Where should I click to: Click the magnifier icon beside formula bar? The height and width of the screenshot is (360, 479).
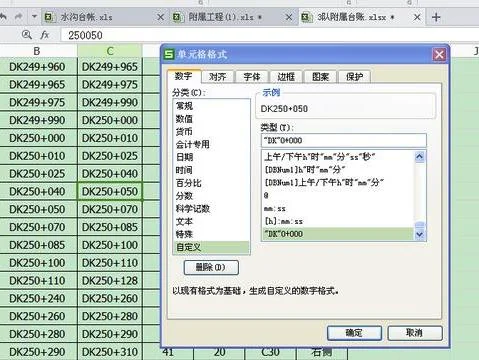[26, 35]
